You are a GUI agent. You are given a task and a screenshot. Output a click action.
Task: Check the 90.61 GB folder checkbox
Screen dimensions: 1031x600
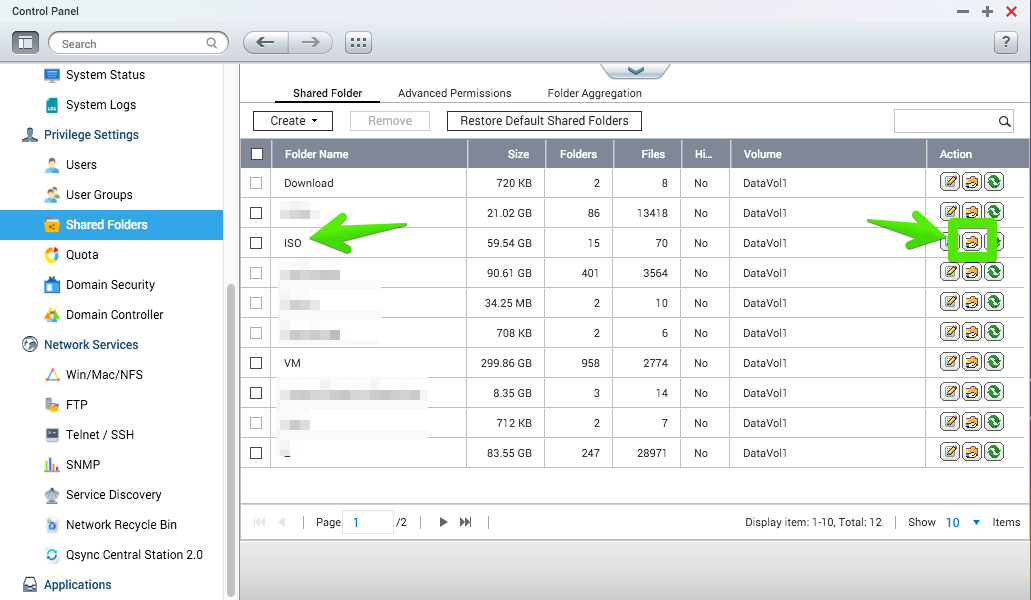pos(256,273)
